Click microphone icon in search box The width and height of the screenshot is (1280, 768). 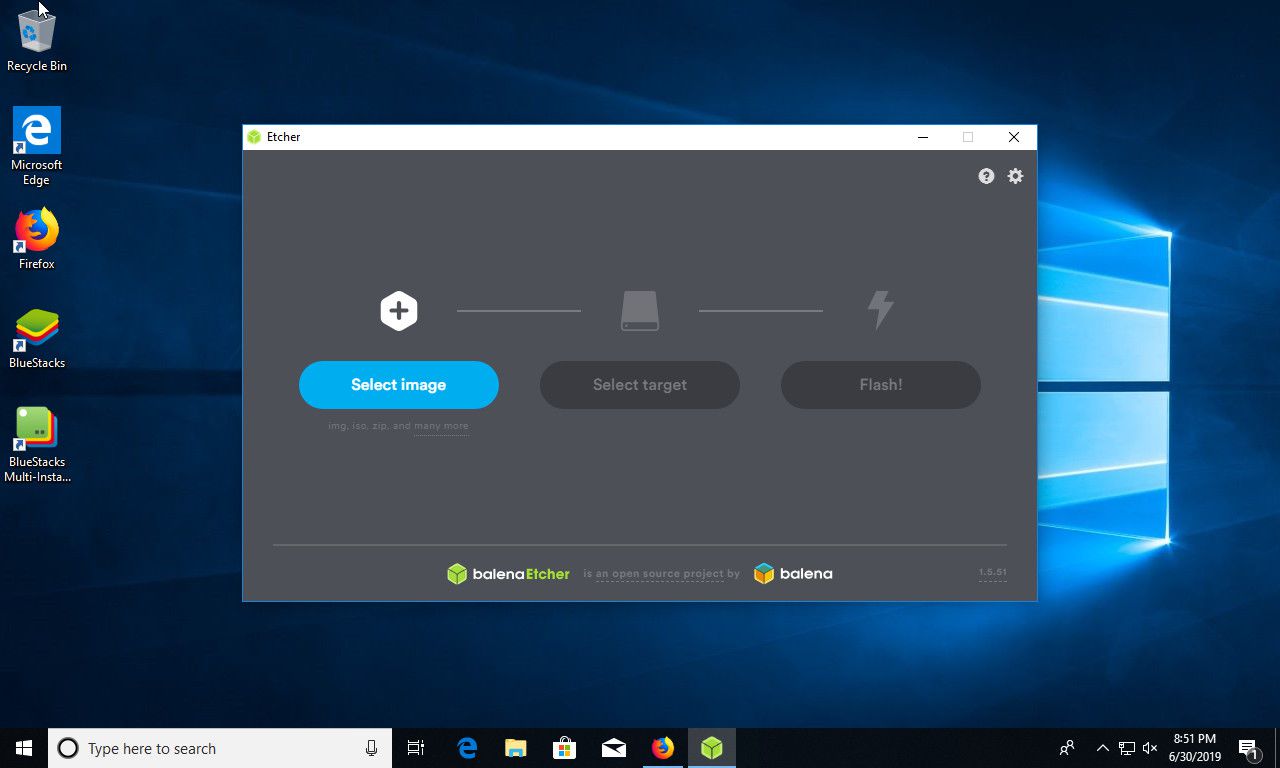(x=371, y=748)
